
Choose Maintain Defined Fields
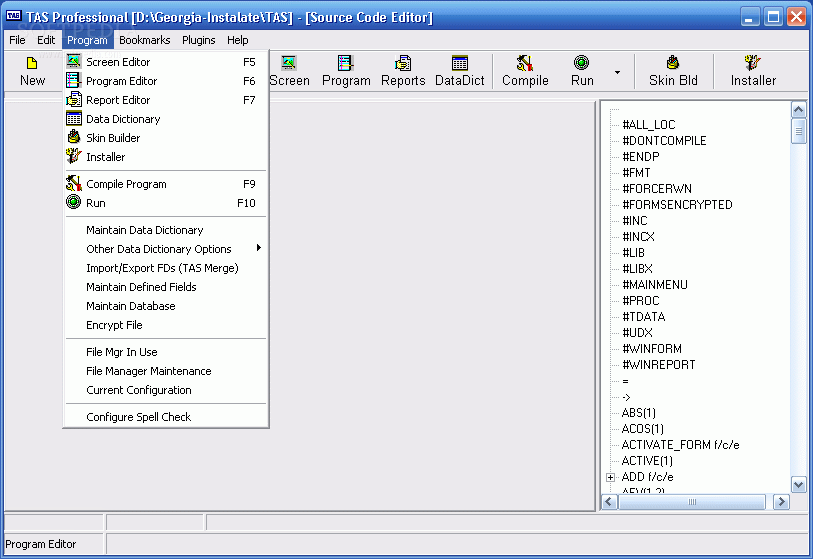166,287
